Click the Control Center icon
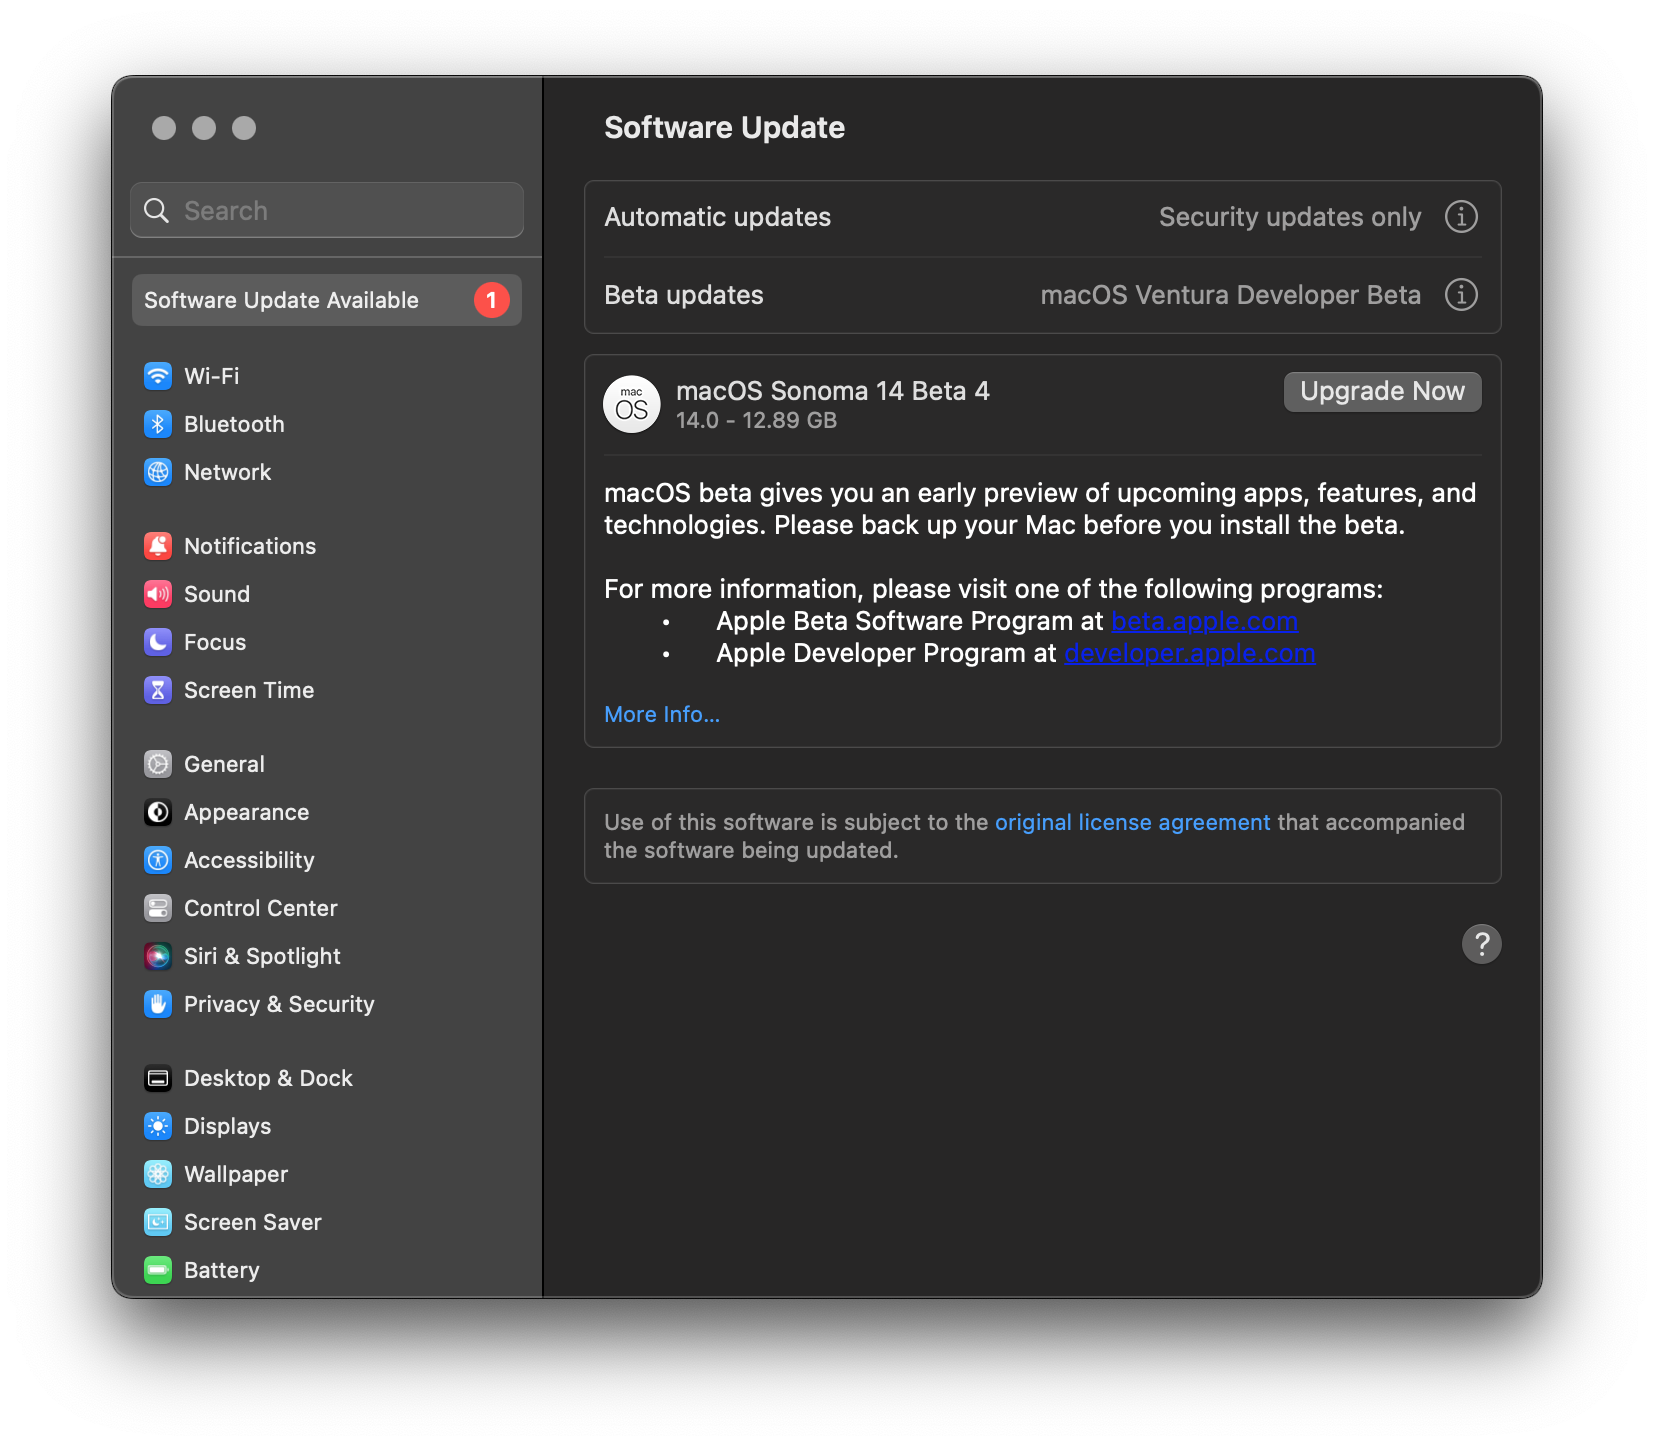The height and width of the screenshot is (1446, 1654). [x=158, y=908]
